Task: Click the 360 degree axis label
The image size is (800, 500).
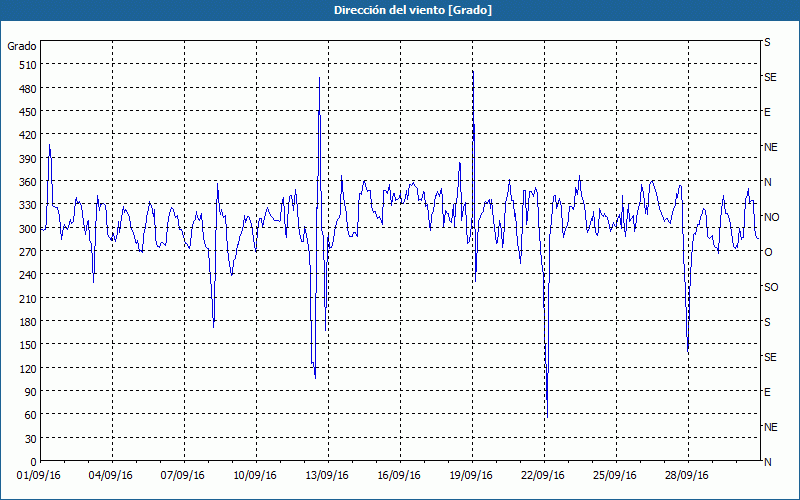Action: [x=28, y=182]
